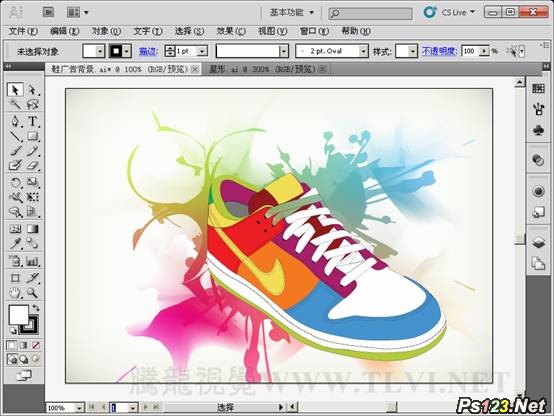Screen dimensions: 554x416
Task: Swap fill and stroke colors
Action: (35, 308)
